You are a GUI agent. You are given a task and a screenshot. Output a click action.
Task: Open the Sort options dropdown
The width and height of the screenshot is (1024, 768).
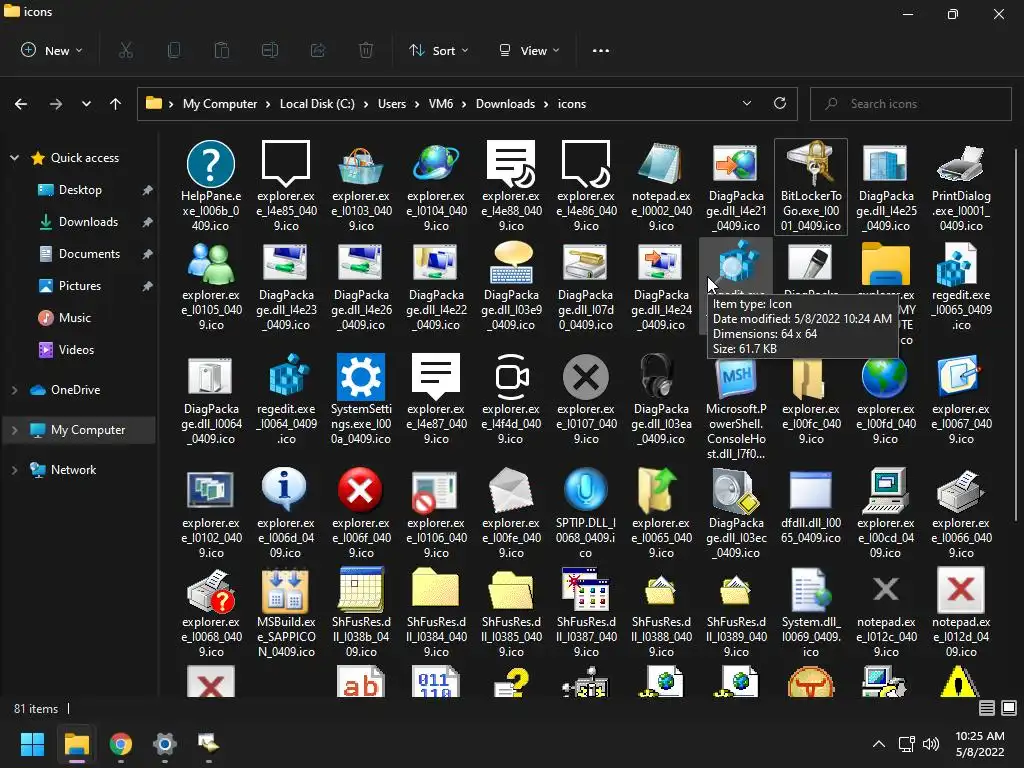click(x=439, y=50)
